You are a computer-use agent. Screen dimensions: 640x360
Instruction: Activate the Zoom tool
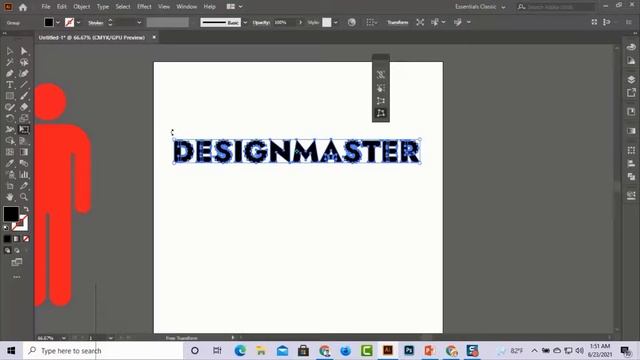point(24,197)
